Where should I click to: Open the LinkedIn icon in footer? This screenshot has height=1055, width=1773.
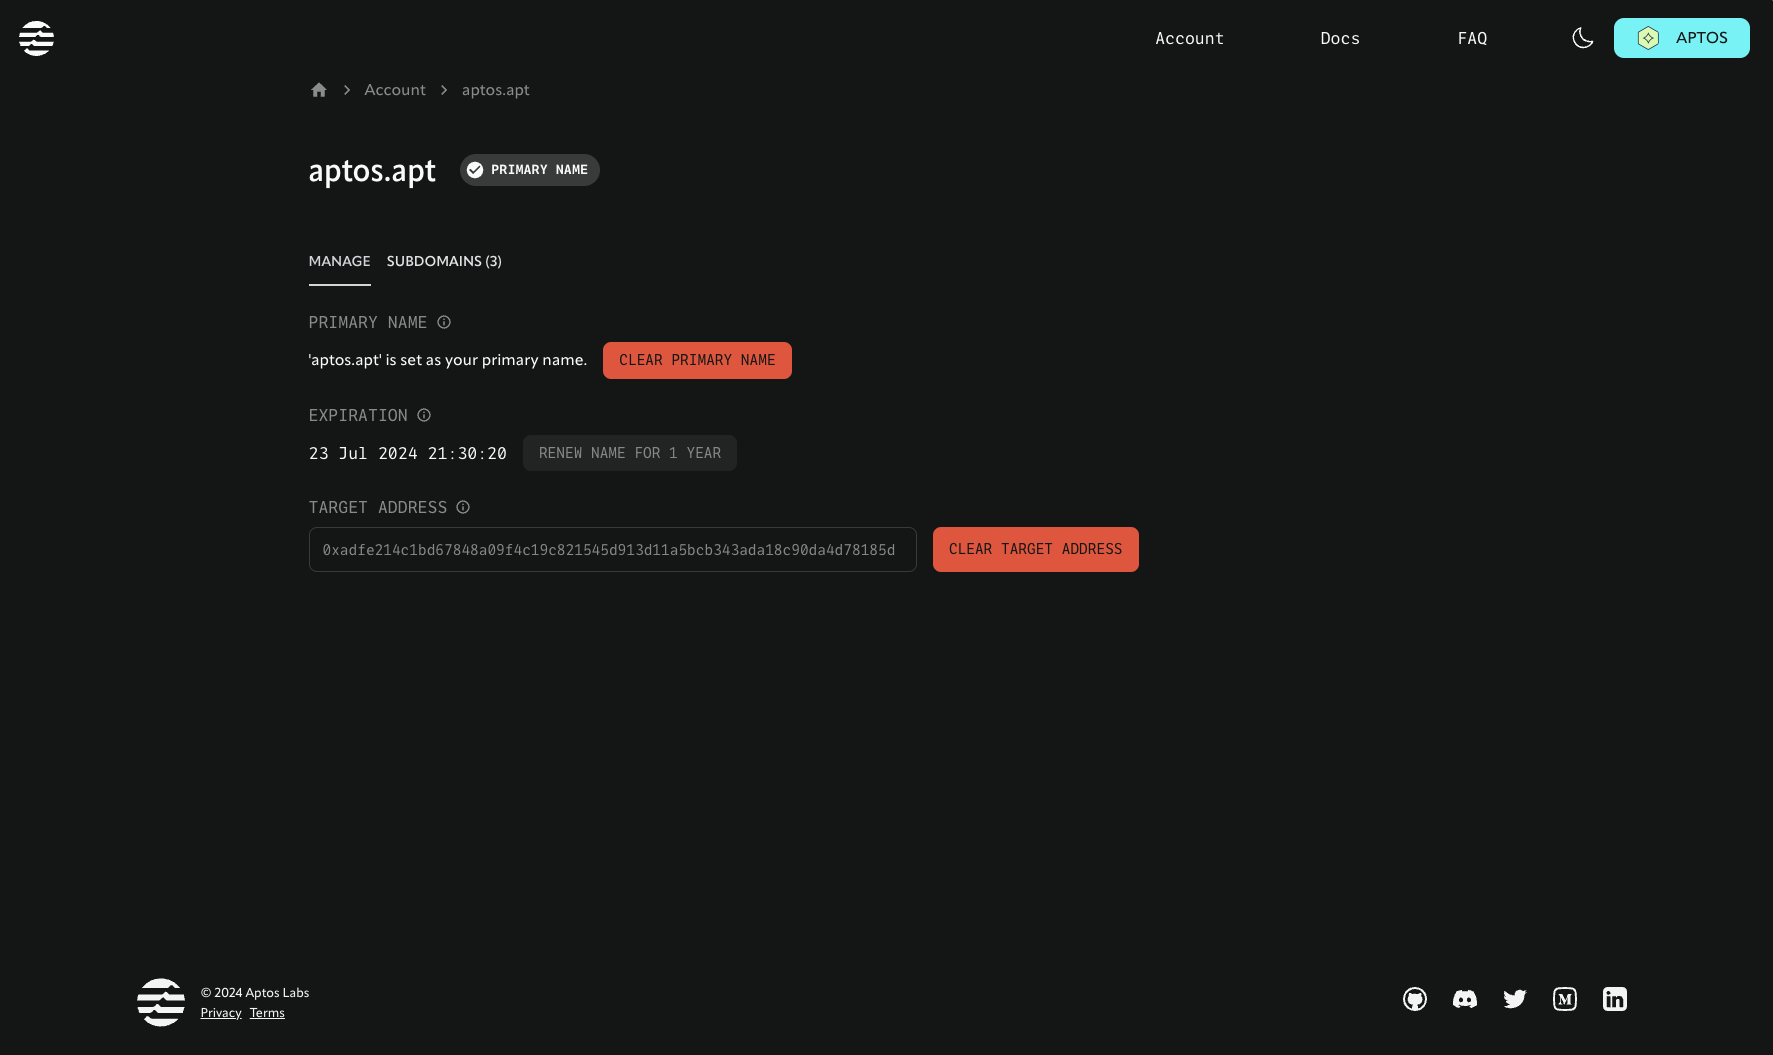(1615, 999)
